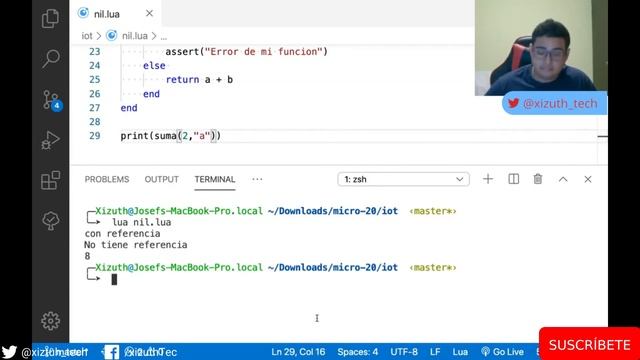Image resolution: width=640 pixels, height=360 pixels.
Task: Click line number 29 in gutter
Action: click(95, 136)
